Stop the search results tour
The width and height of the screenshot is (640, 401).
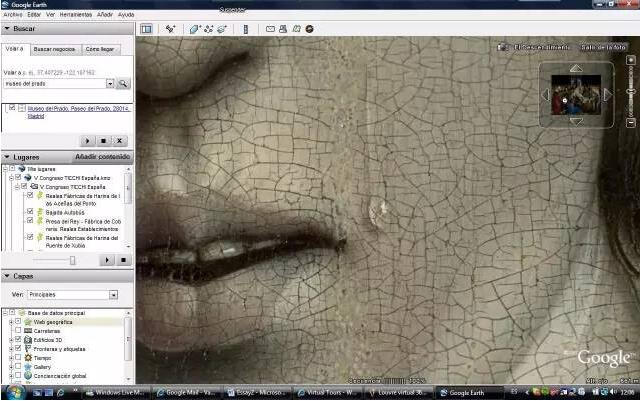pos(103,141)
